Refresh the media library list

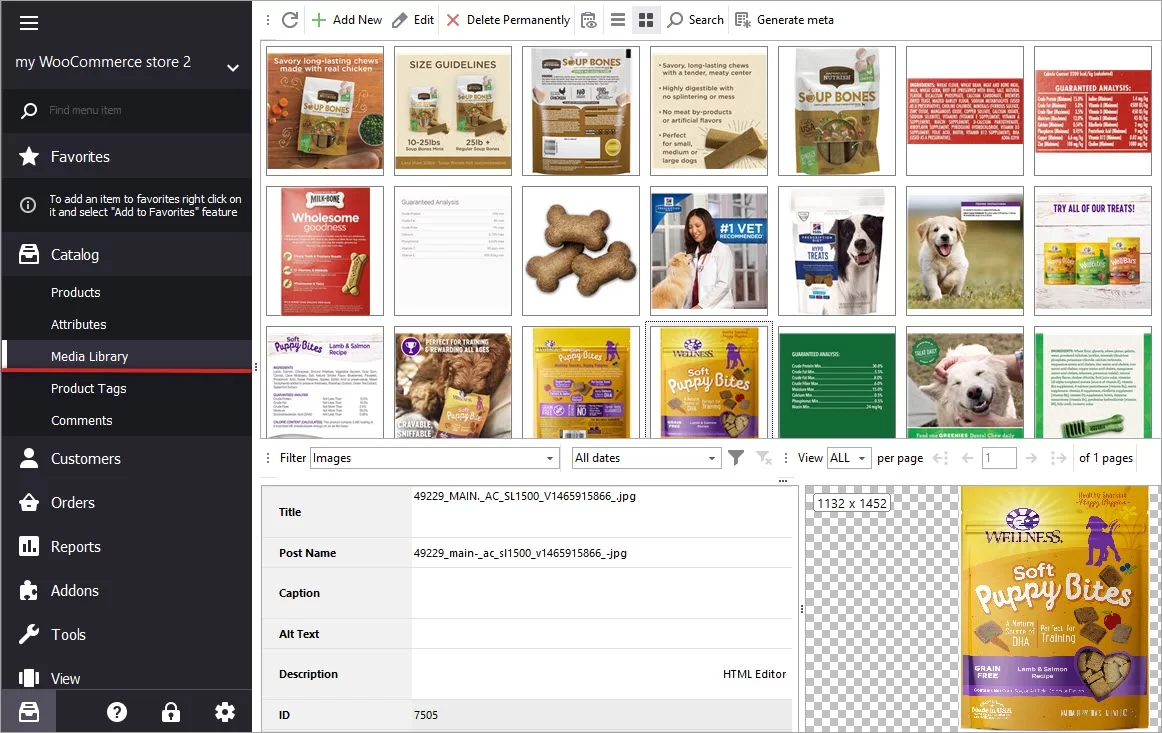point(289,19)
